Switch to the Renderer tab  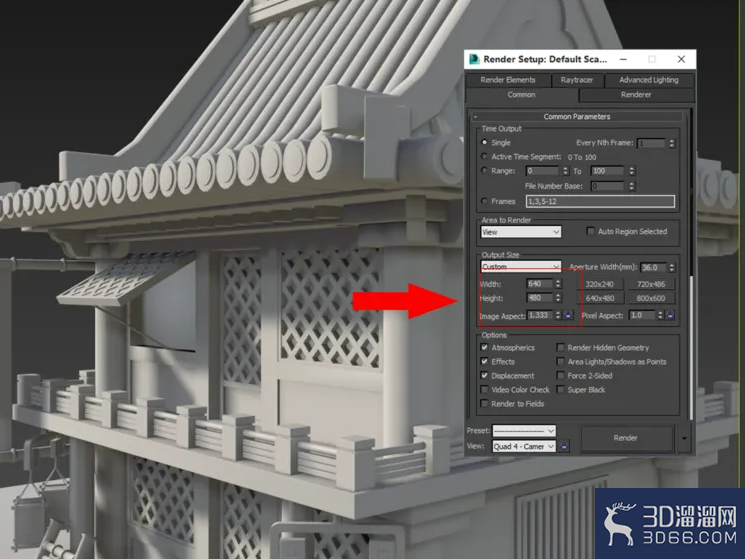click(636, 95)
